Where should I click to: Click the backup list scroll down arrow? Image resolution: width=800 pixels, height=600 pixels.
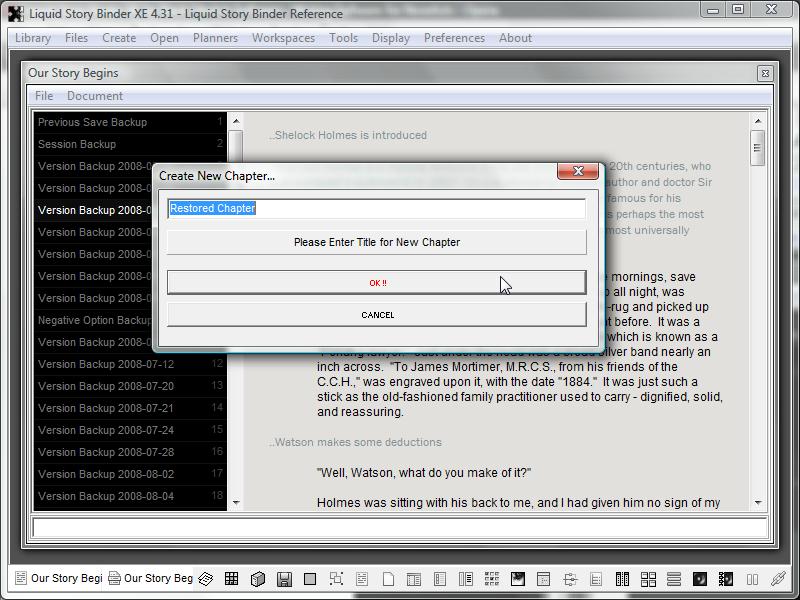tap(236, 502)
